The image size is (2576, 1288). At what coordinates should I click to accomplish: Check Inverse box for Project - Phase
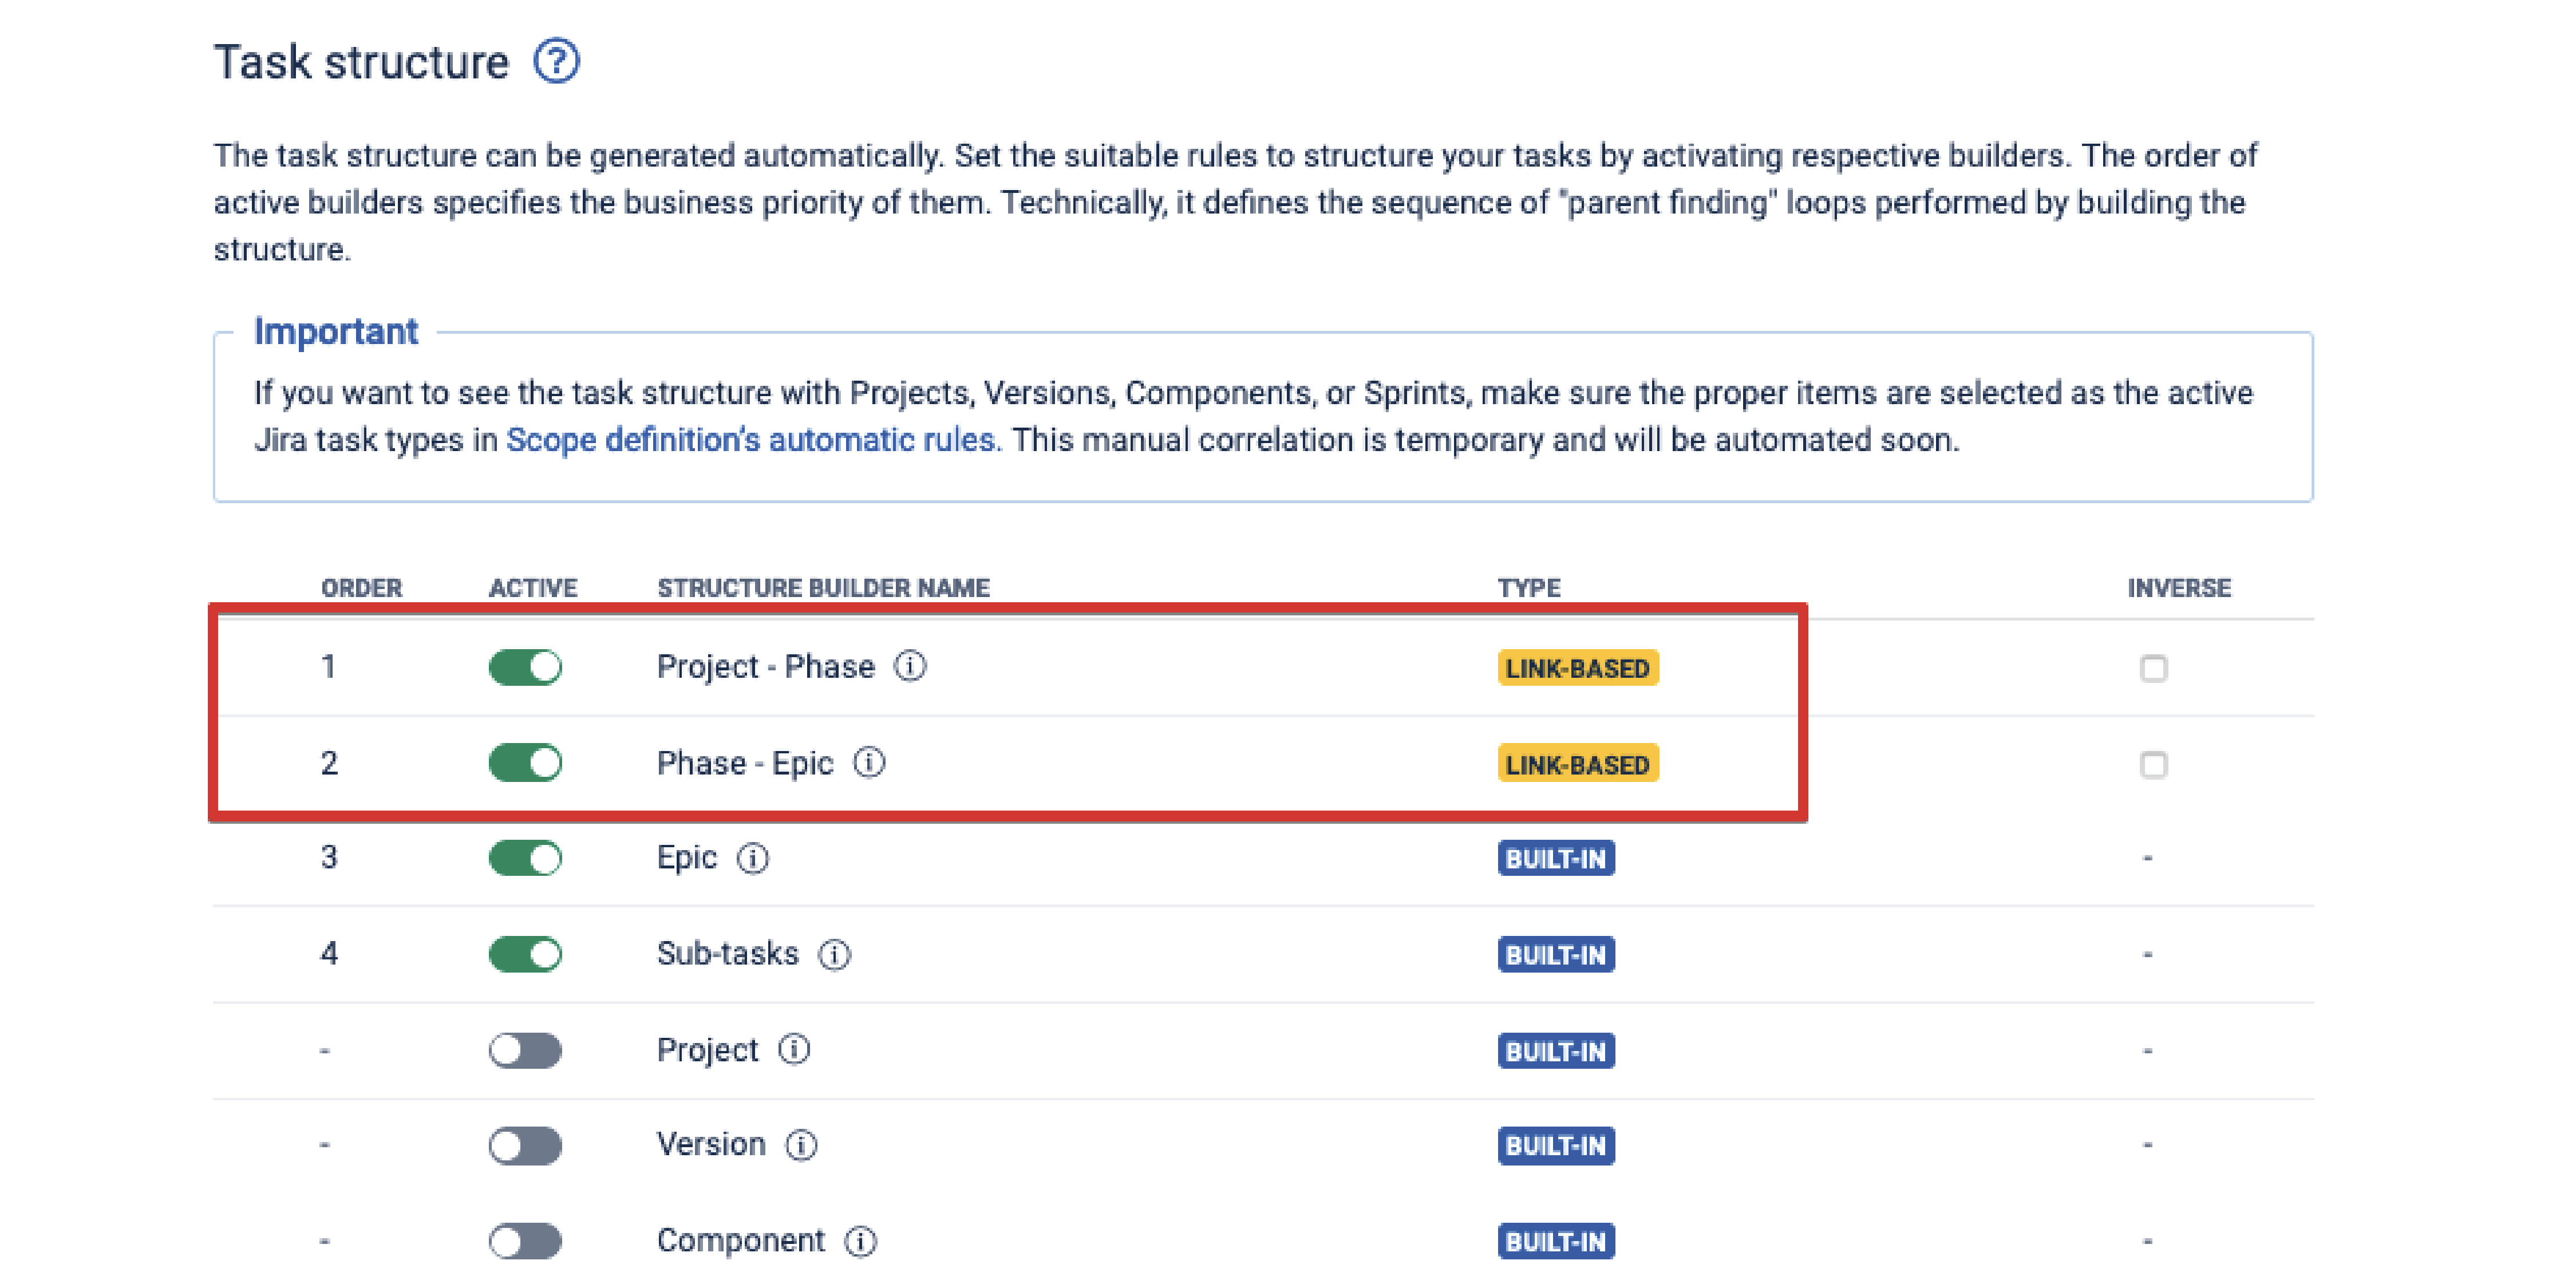coord(2153,668)
